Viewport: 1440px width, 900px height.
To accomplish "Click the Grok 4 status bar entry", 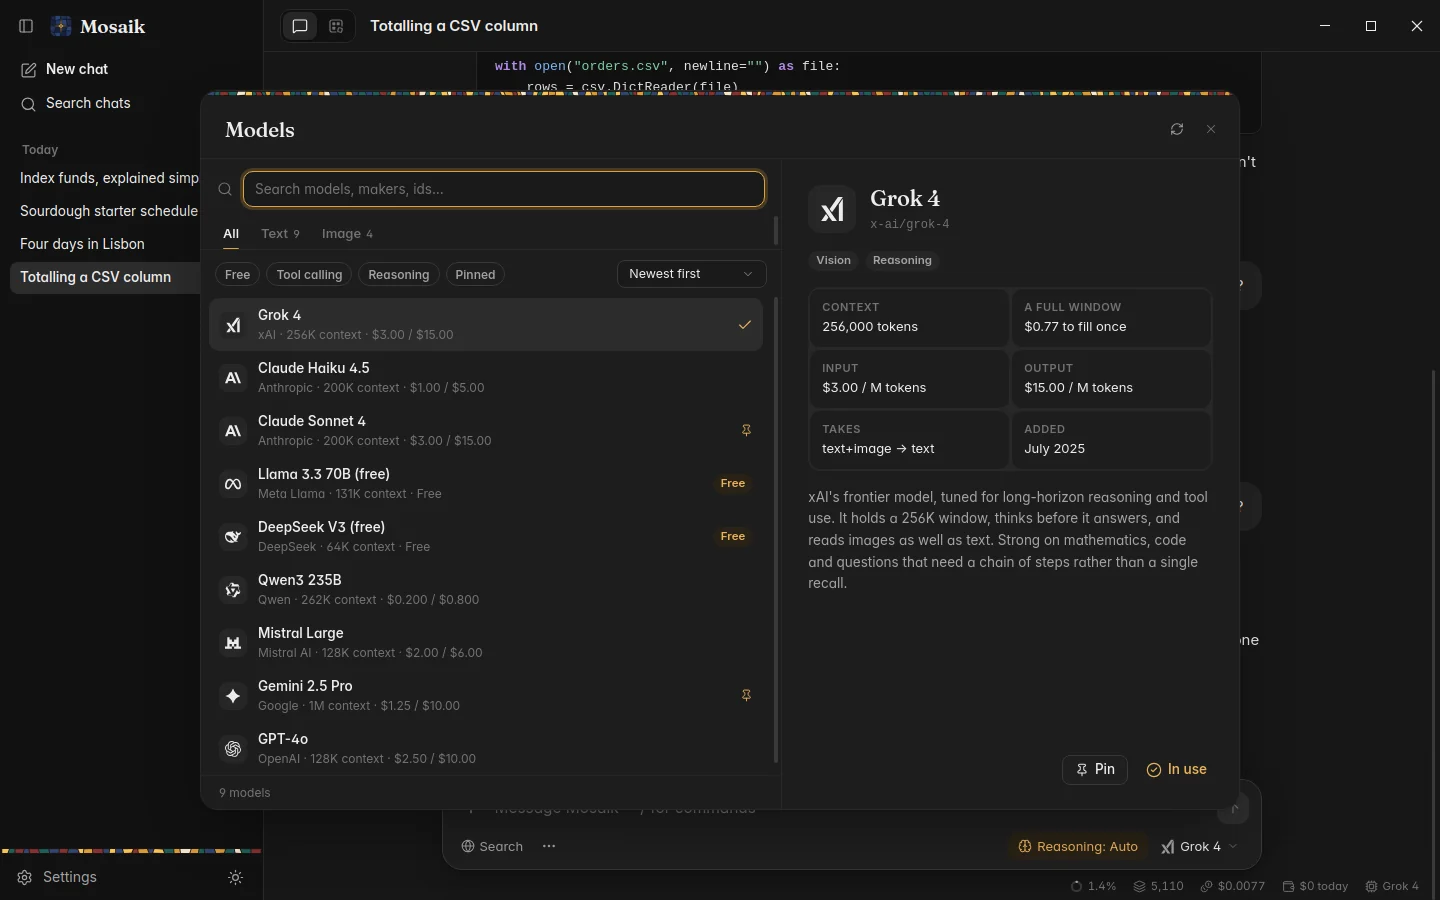I will click(x=1392, y=886).
